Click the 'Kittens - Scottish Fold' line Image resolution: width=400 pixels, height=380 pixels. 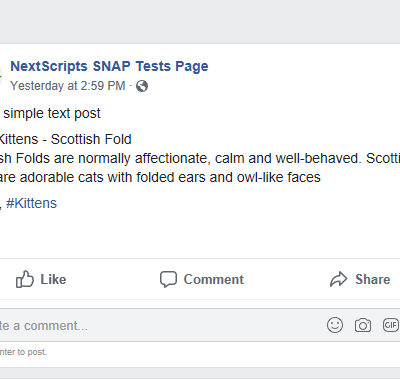coord(66,139)
